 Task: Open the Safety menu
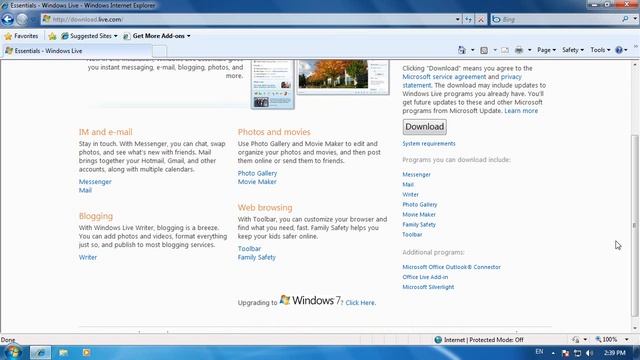(573, 50)
